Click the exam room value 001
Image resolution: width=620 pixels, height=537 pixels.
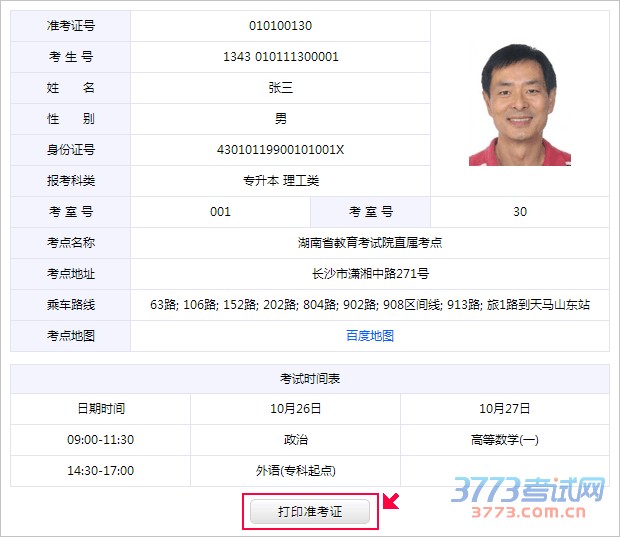[220, 212]
